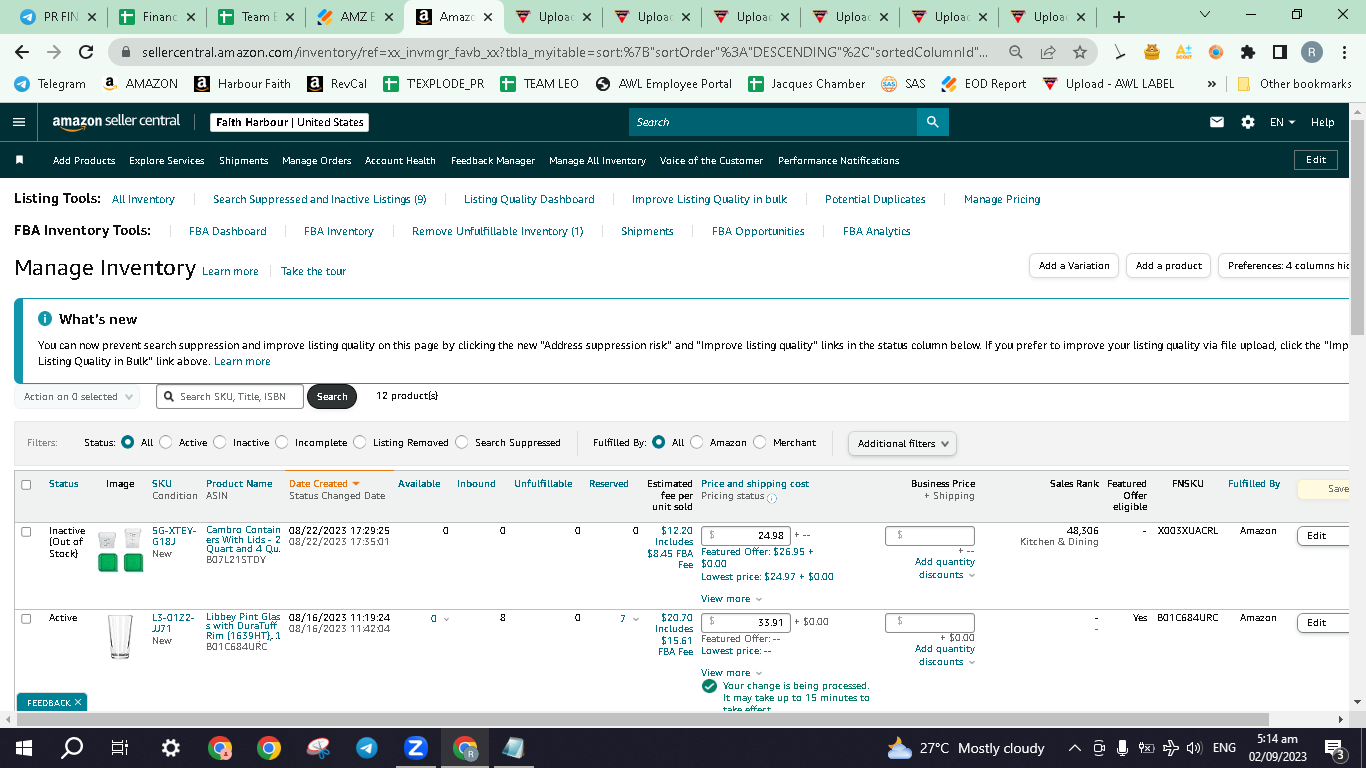Select the Search Suppressed status filter

pos(462,442)
